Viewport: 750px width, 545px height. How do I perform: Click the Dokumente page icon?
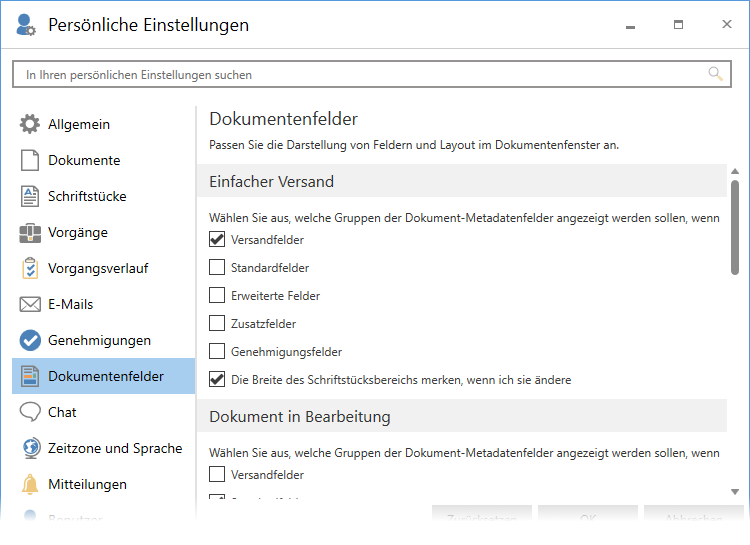coord(30,160)
